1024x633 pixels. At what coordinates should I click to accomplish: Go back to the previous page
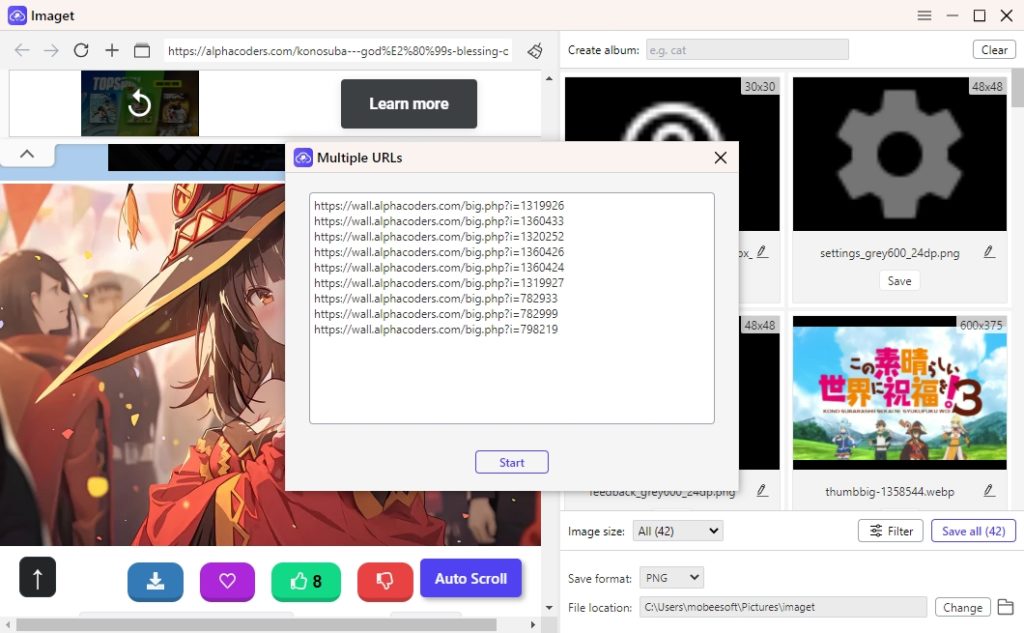[x=20, y=50]
